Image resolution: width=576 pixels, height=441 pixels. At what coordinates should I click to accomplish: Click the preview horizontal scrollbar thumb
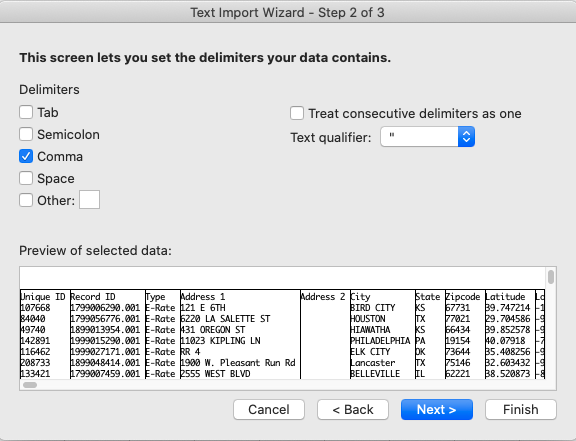click(x=30, y=385)
